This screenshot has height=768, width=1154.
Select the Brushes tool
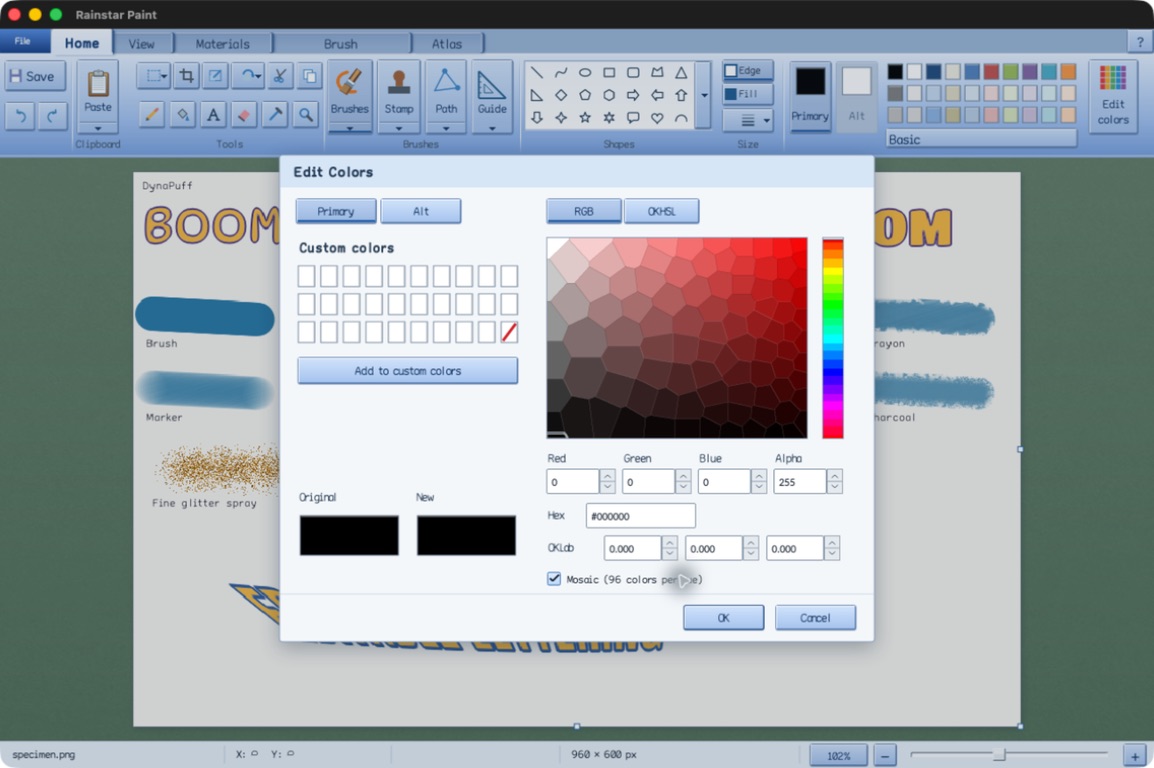pyautogui.click(x=349, y=90)
